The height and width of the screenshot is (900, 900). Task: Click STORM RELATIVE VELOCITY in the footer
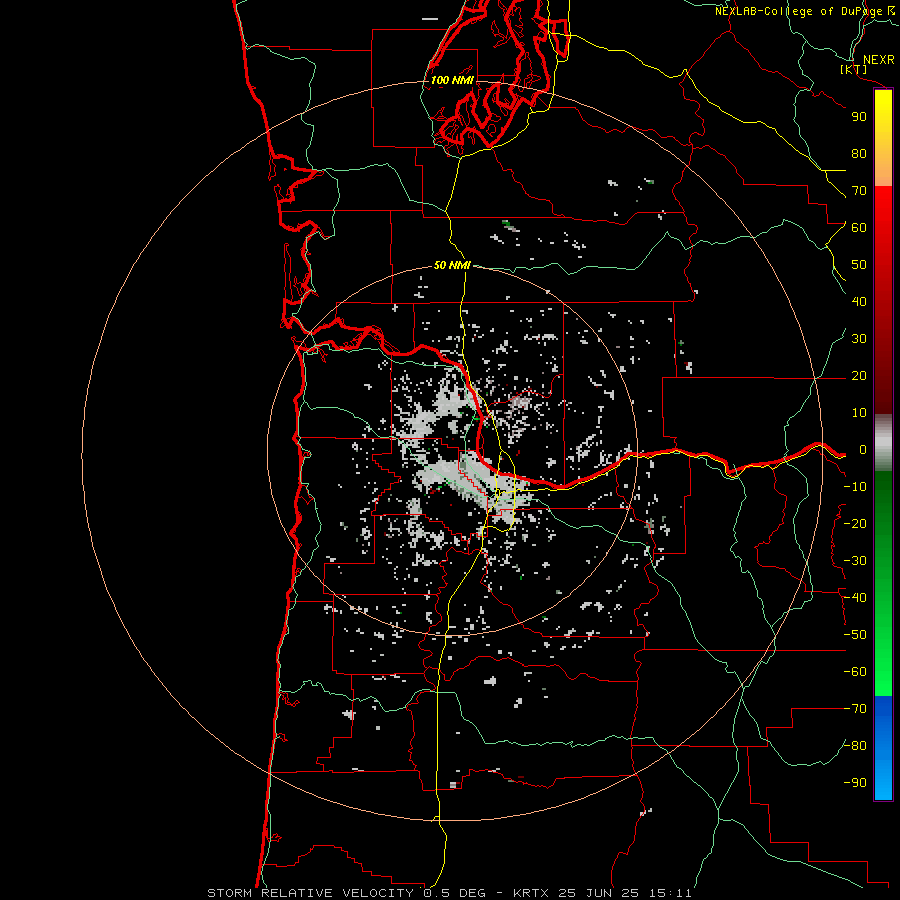[x=310, y=893]
